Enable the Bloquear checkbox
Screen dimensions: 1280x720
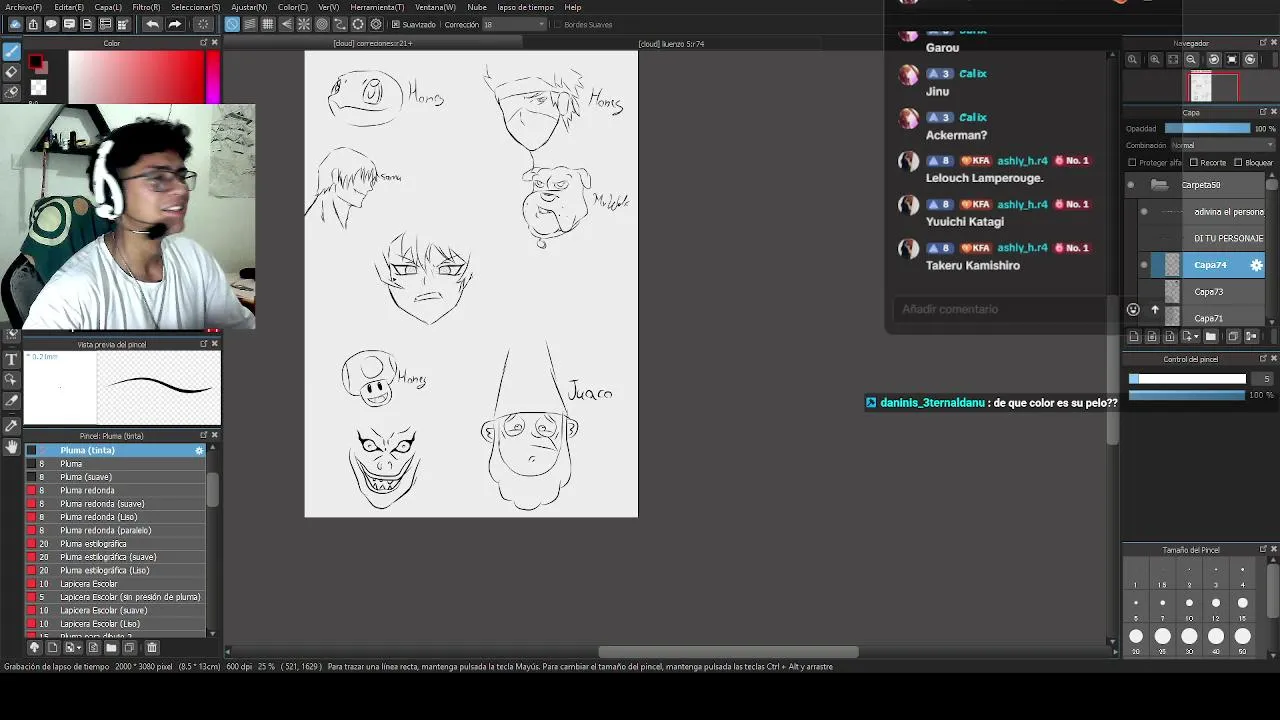click(x=1238, y=163)
